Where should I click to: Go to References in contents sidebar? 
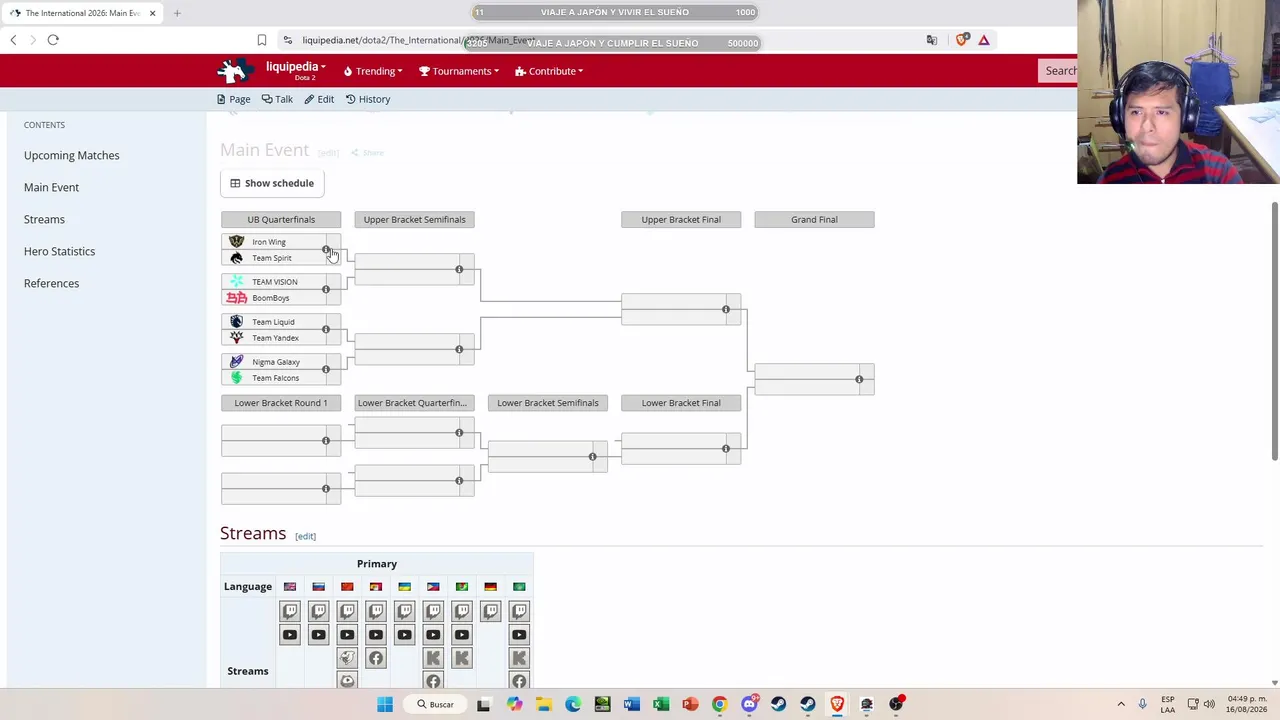click(51, 283)
